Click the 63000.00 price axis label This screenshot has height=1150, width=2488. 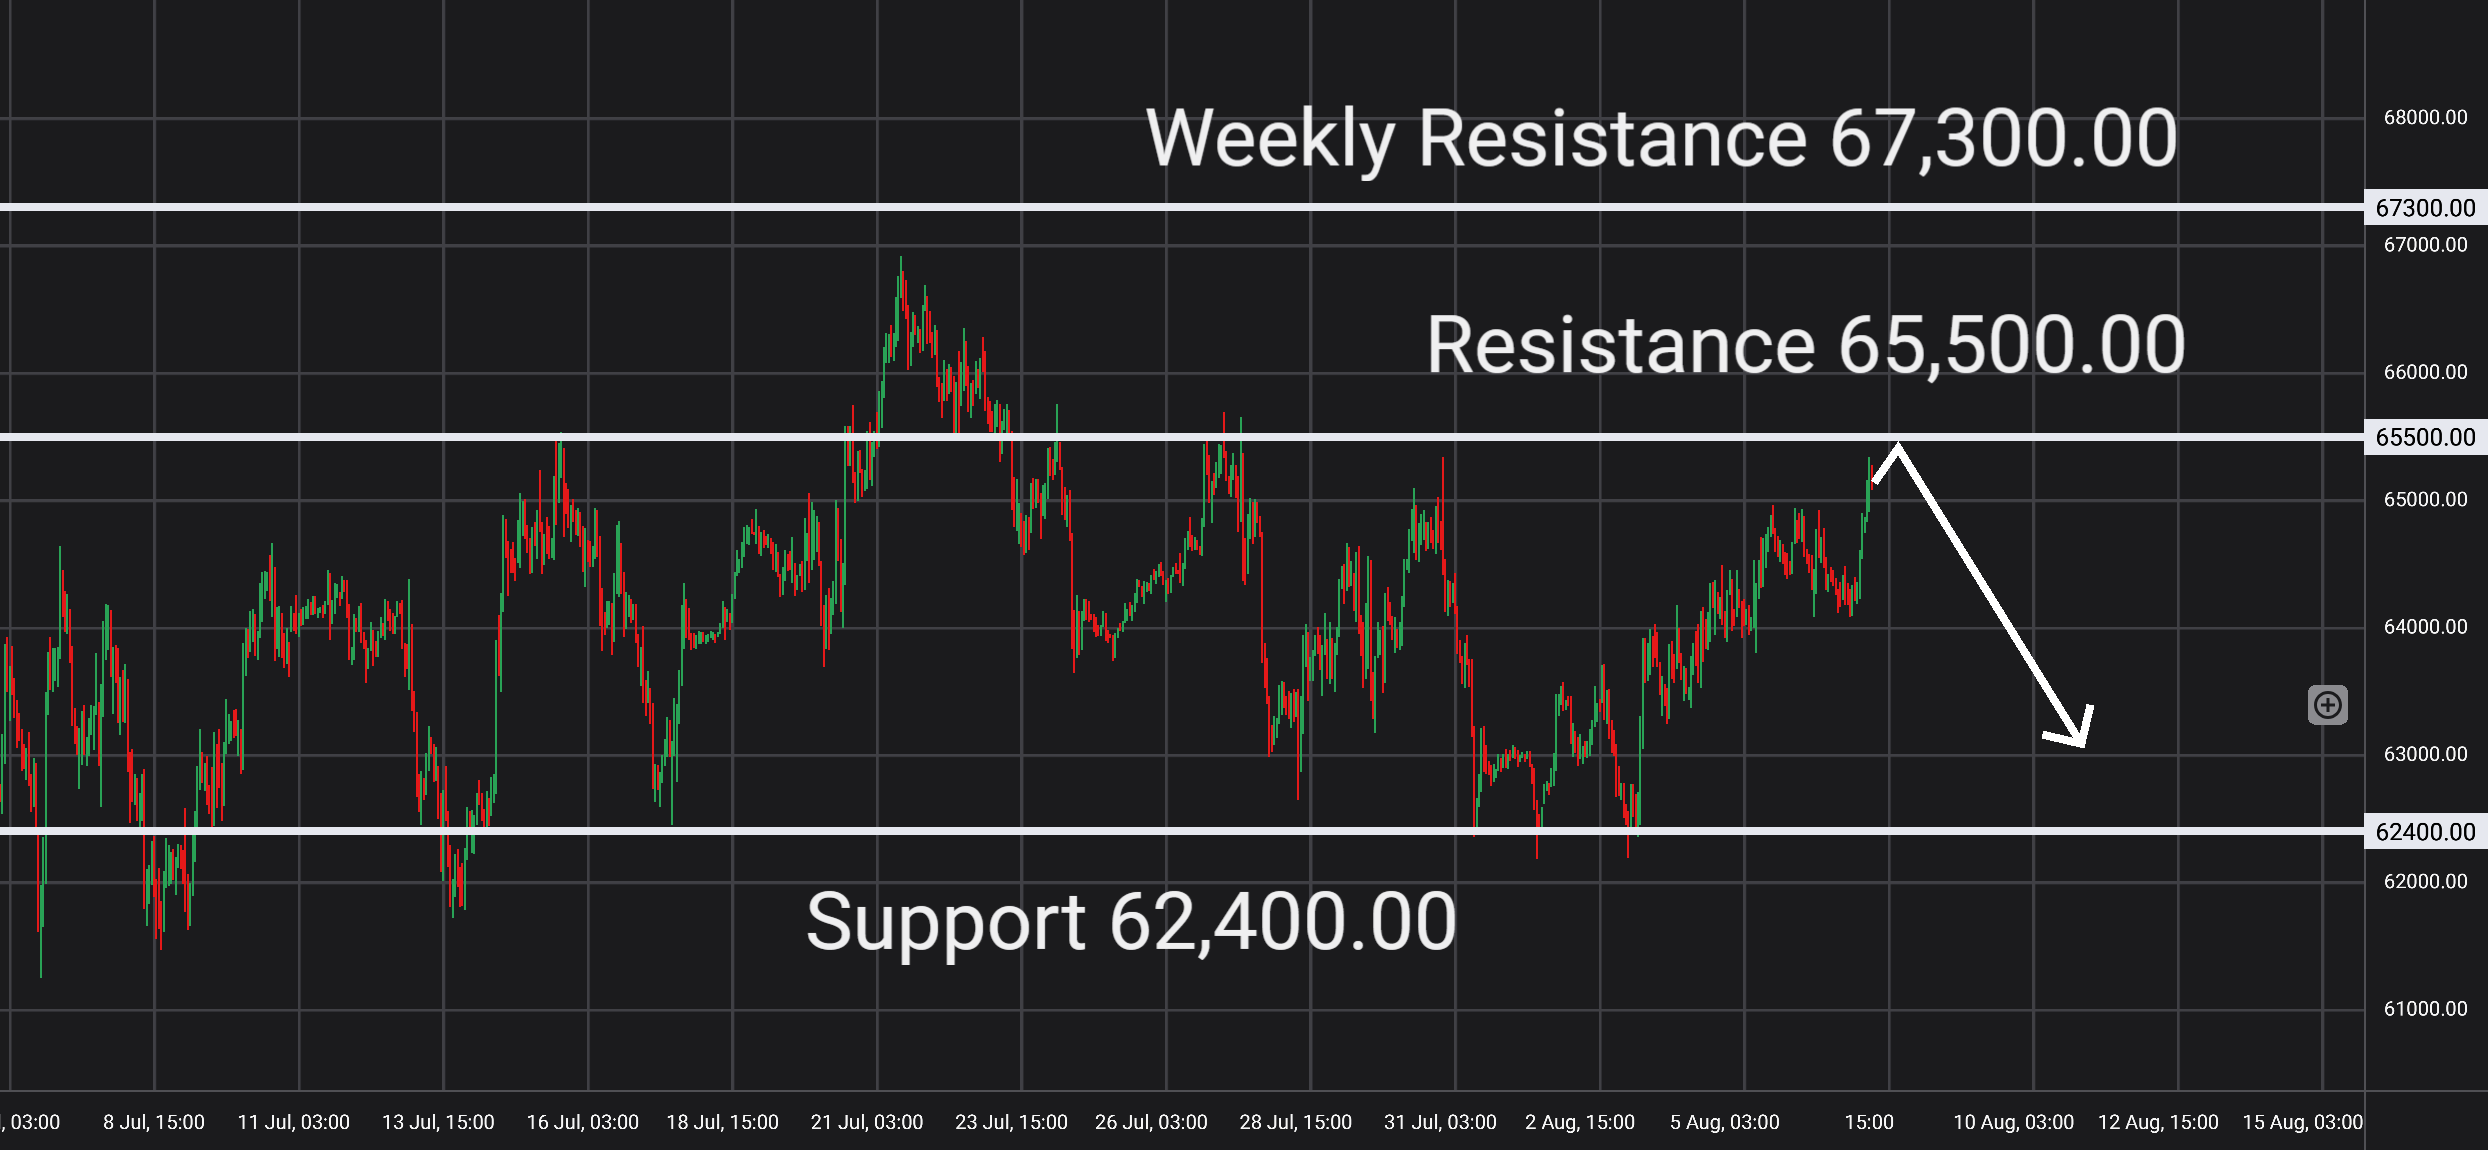[2425, 754]
